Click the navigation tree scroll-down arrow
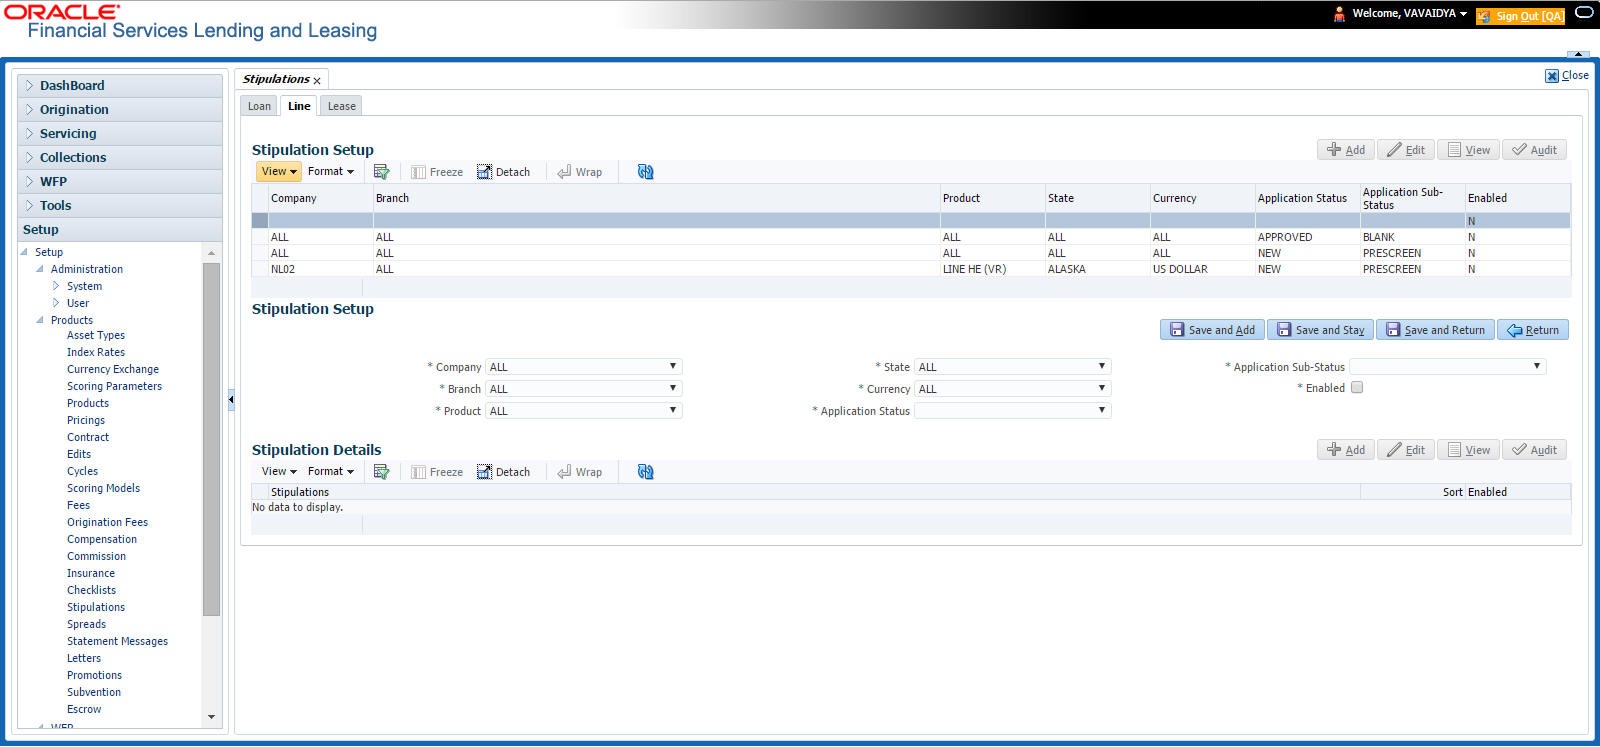The image size is (1600, 747). (211, 717)
